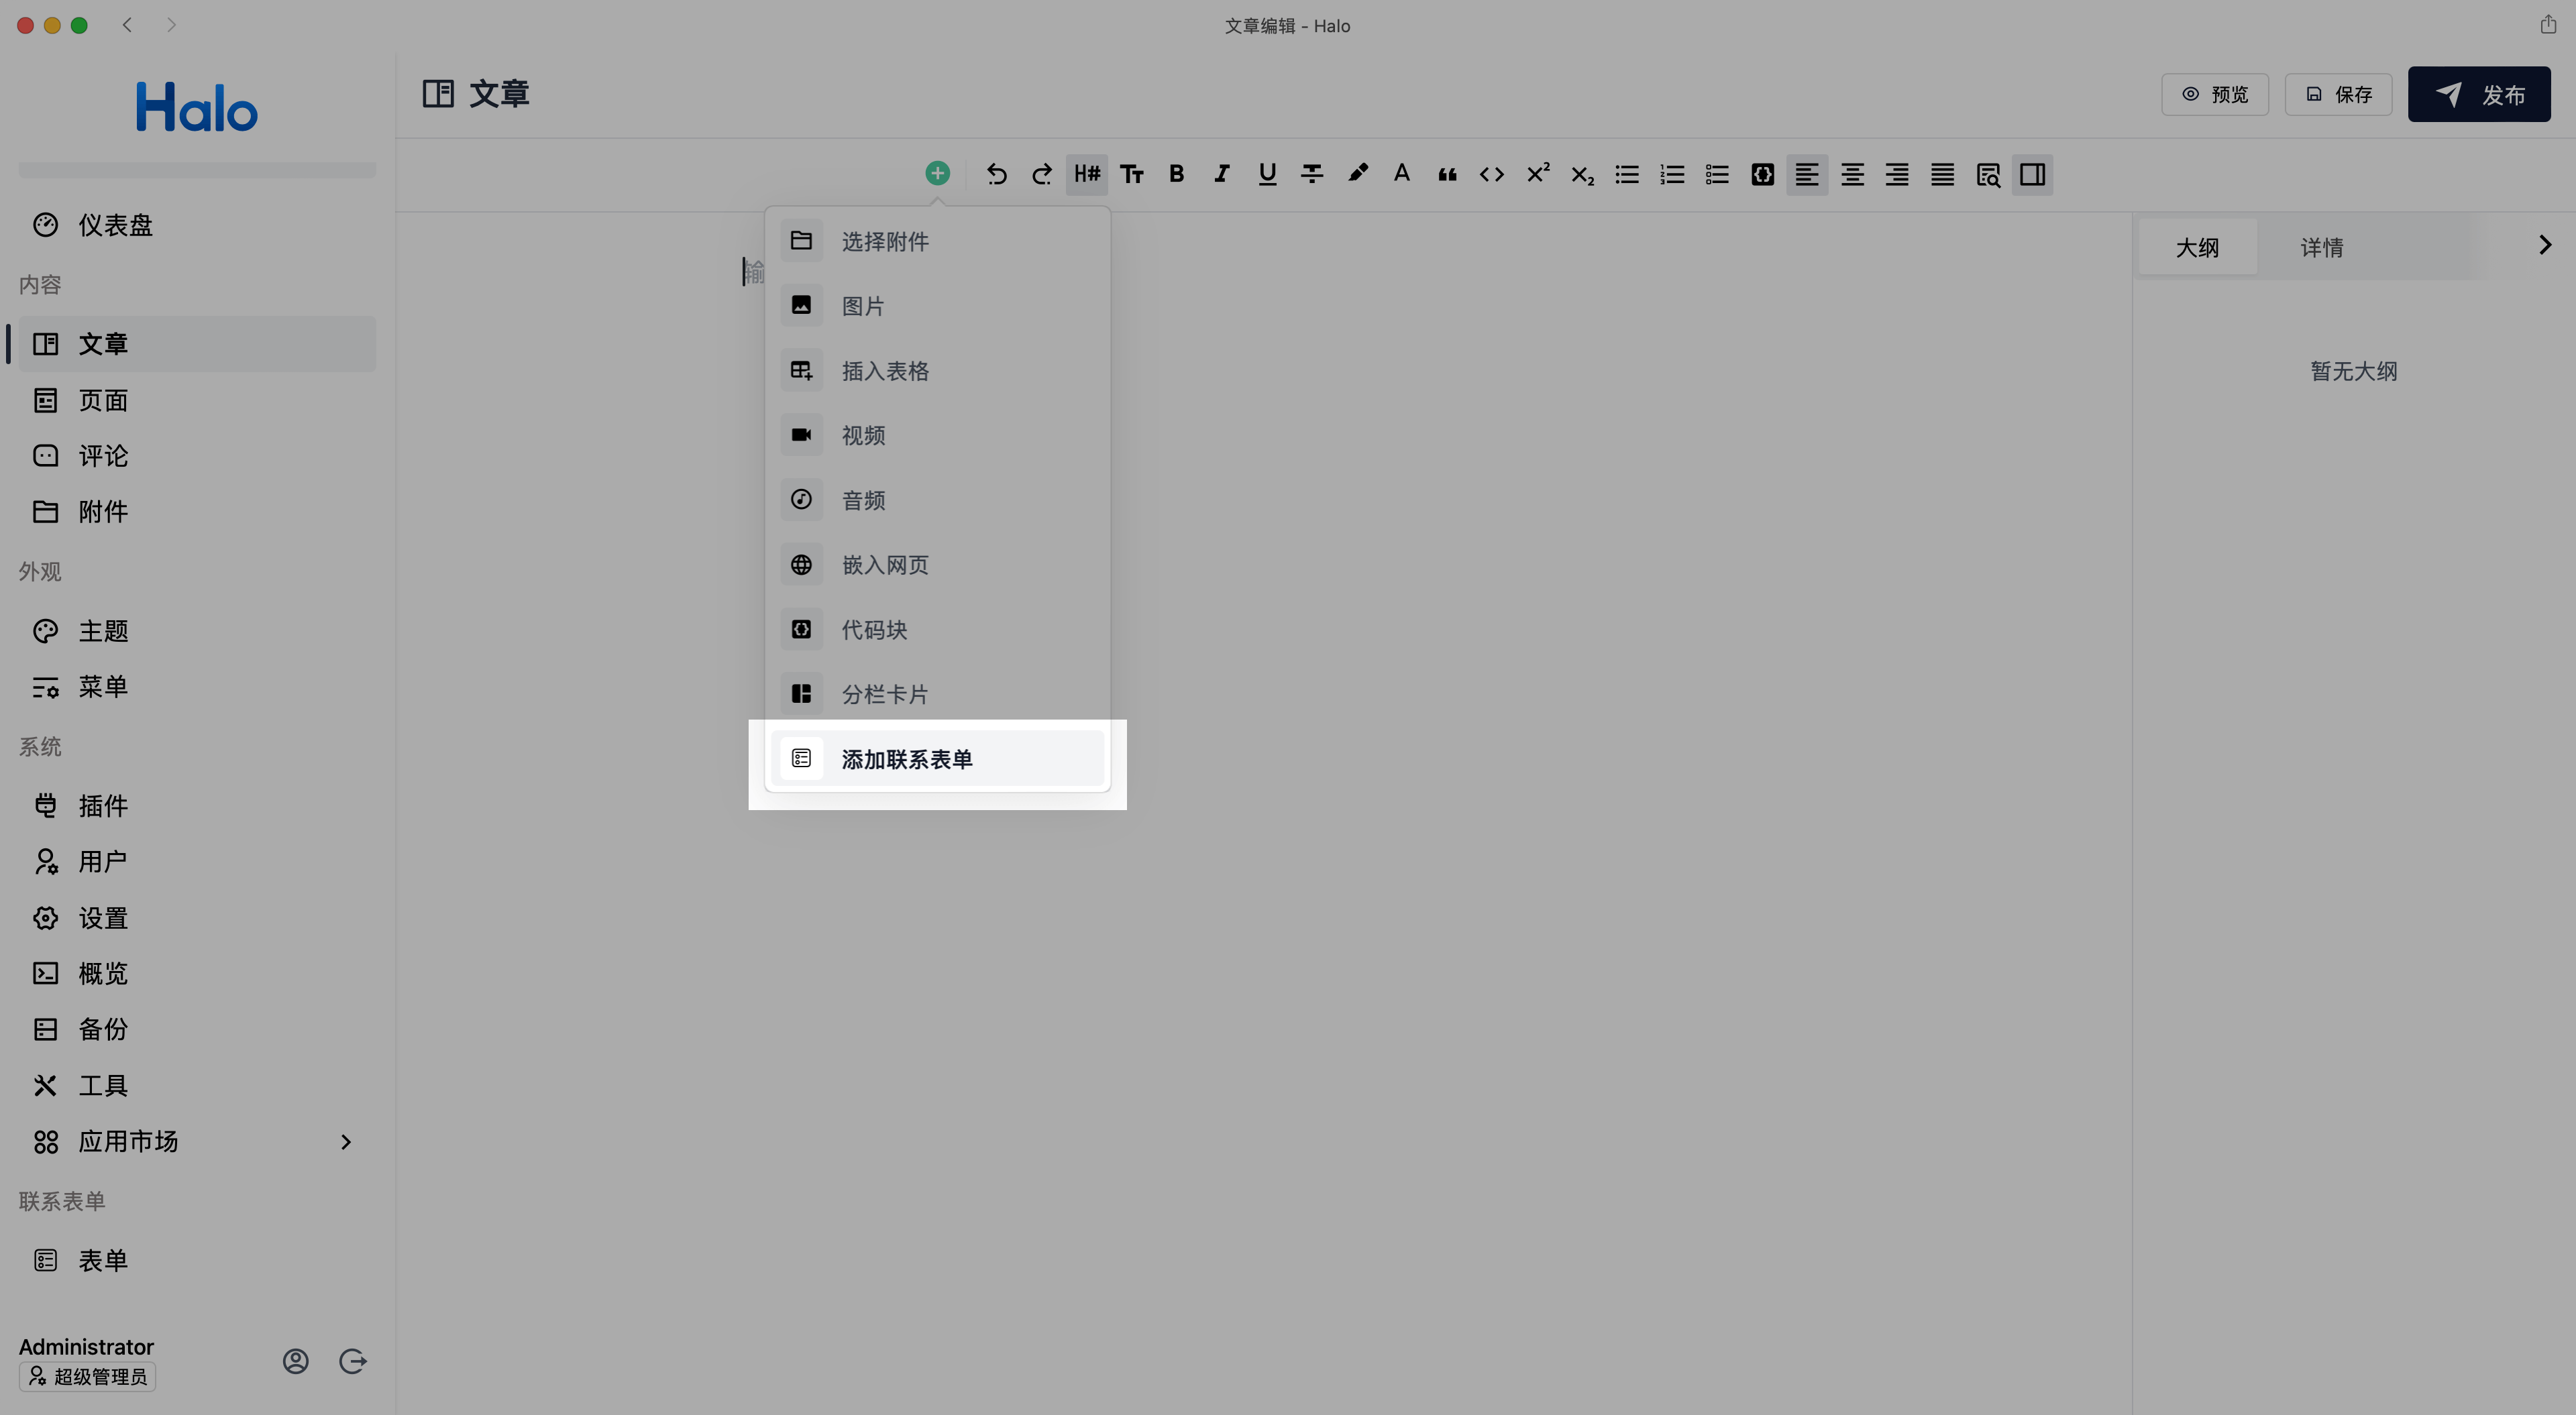Choose 嵌入网页 from insert menu
Viewport: 2576px width, 1415px height.
click(937, 564)
